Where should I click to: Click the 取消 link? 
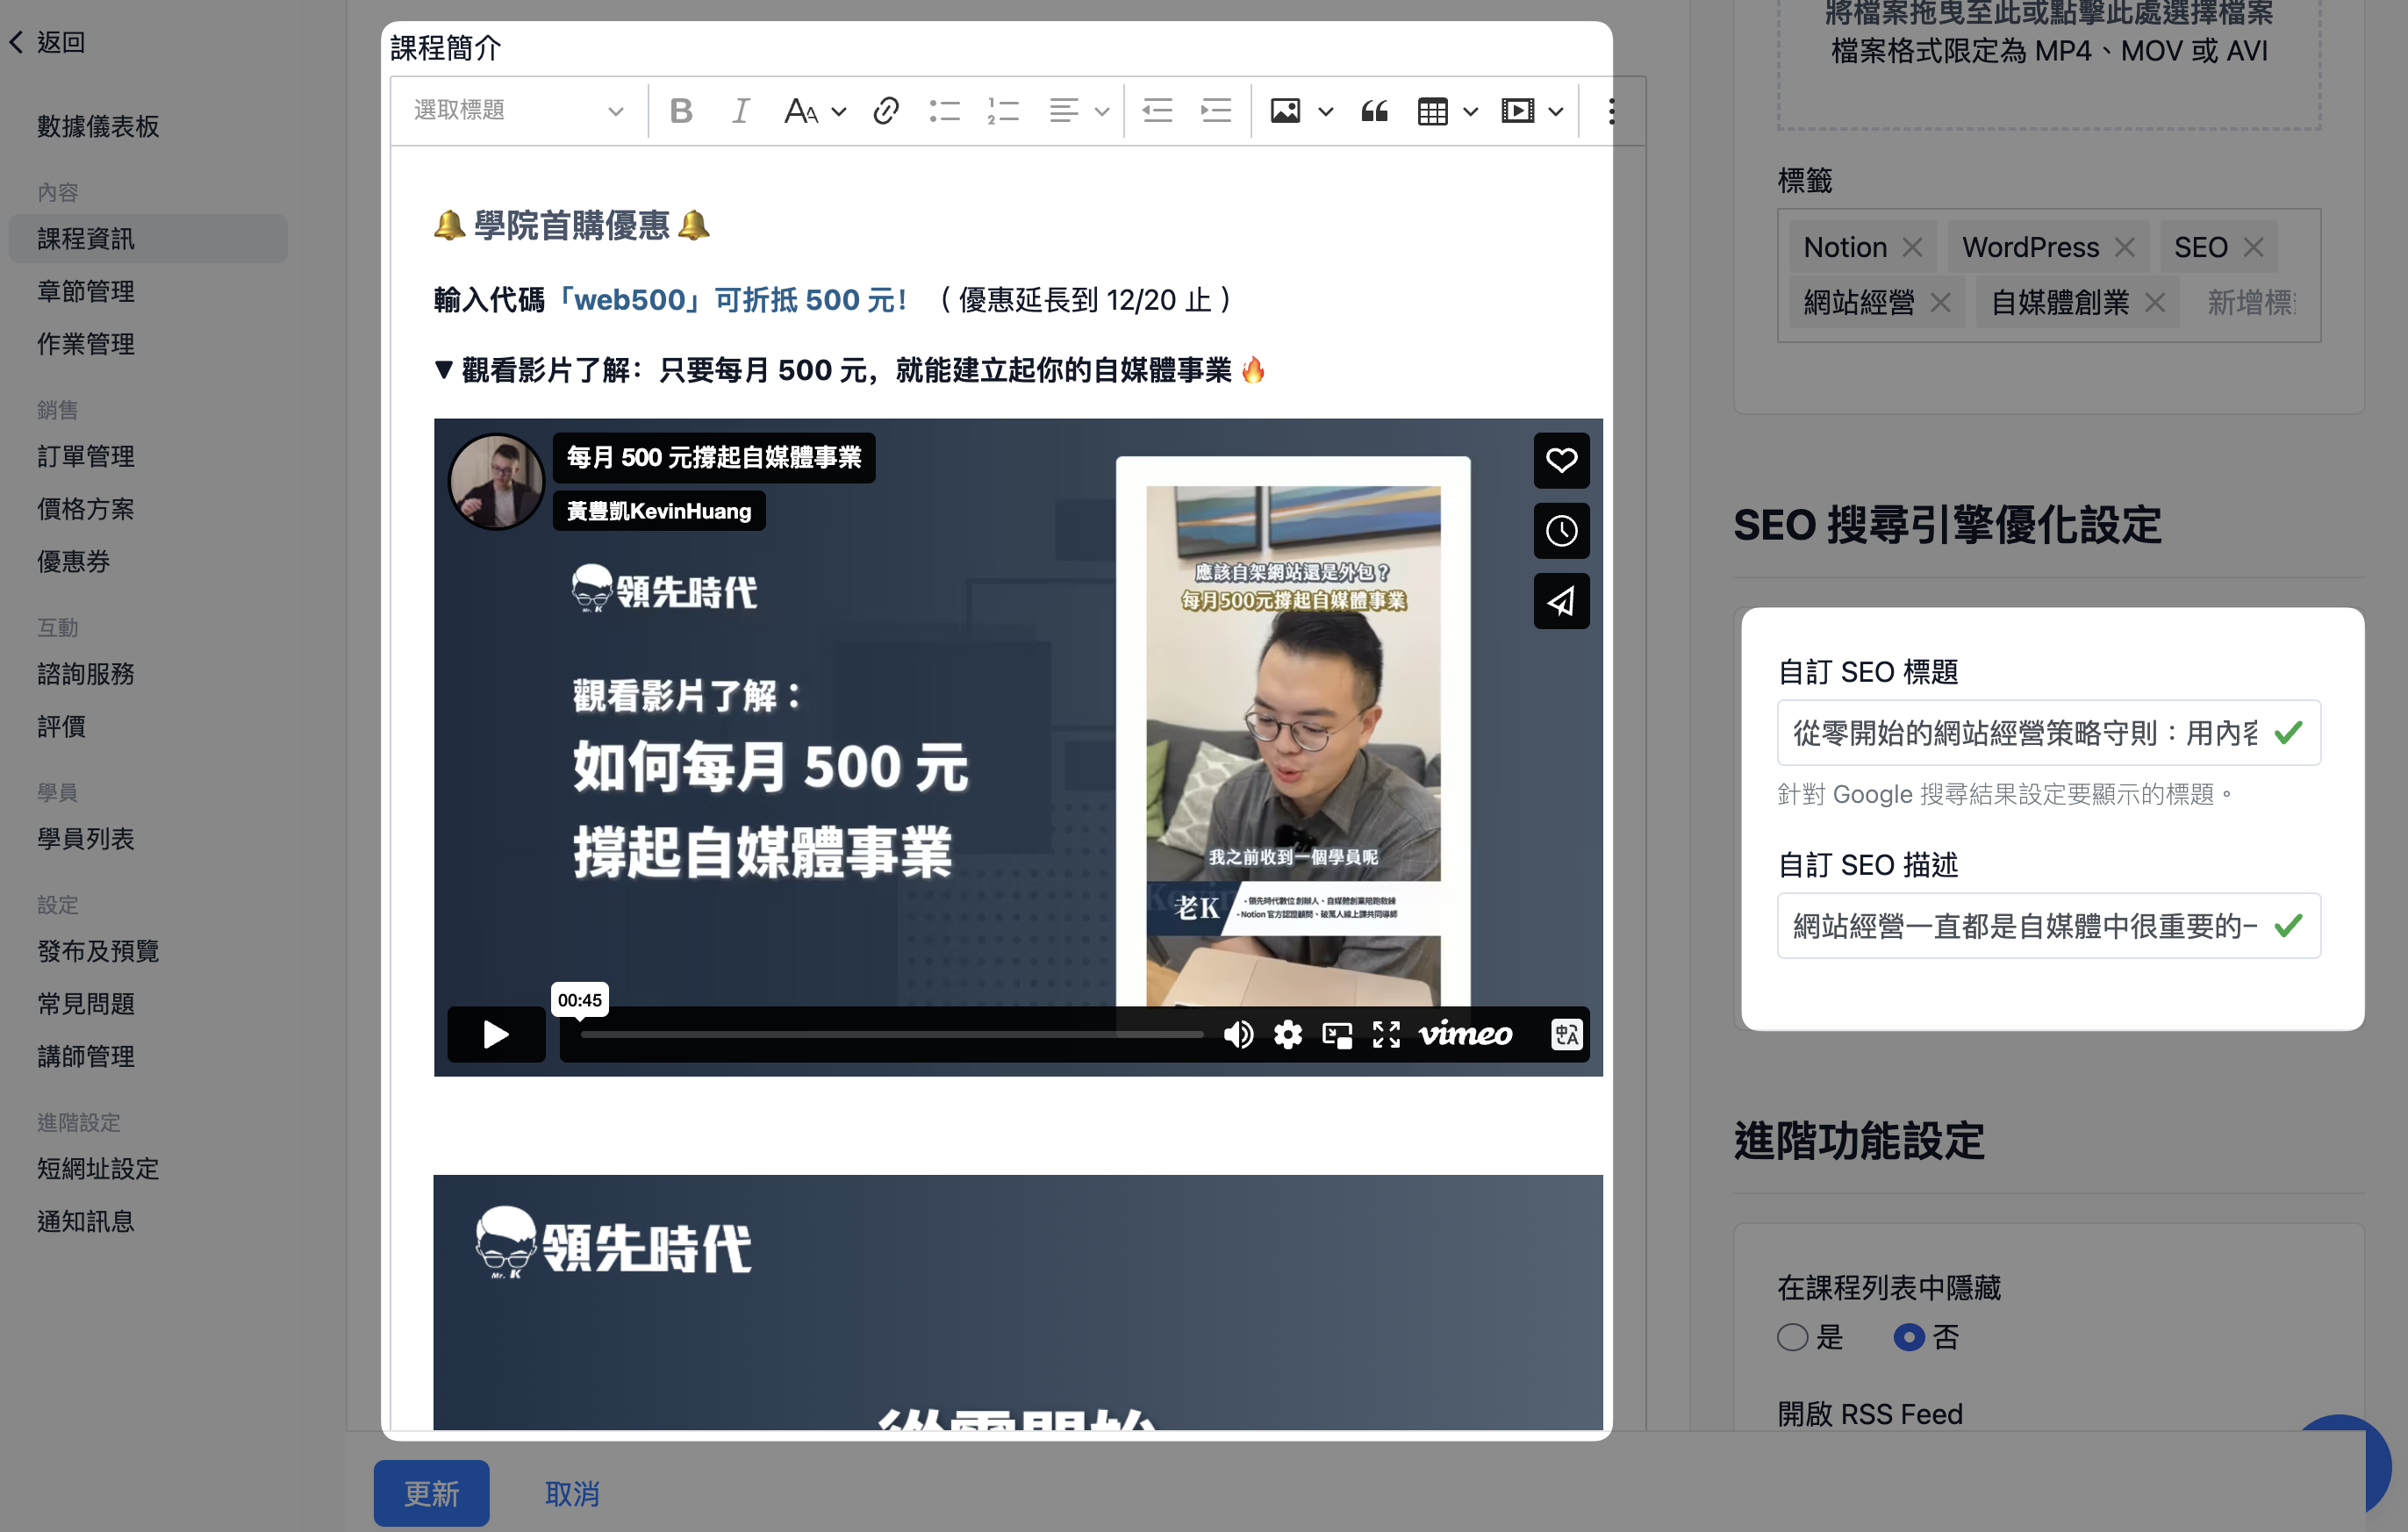(572, 1493)
